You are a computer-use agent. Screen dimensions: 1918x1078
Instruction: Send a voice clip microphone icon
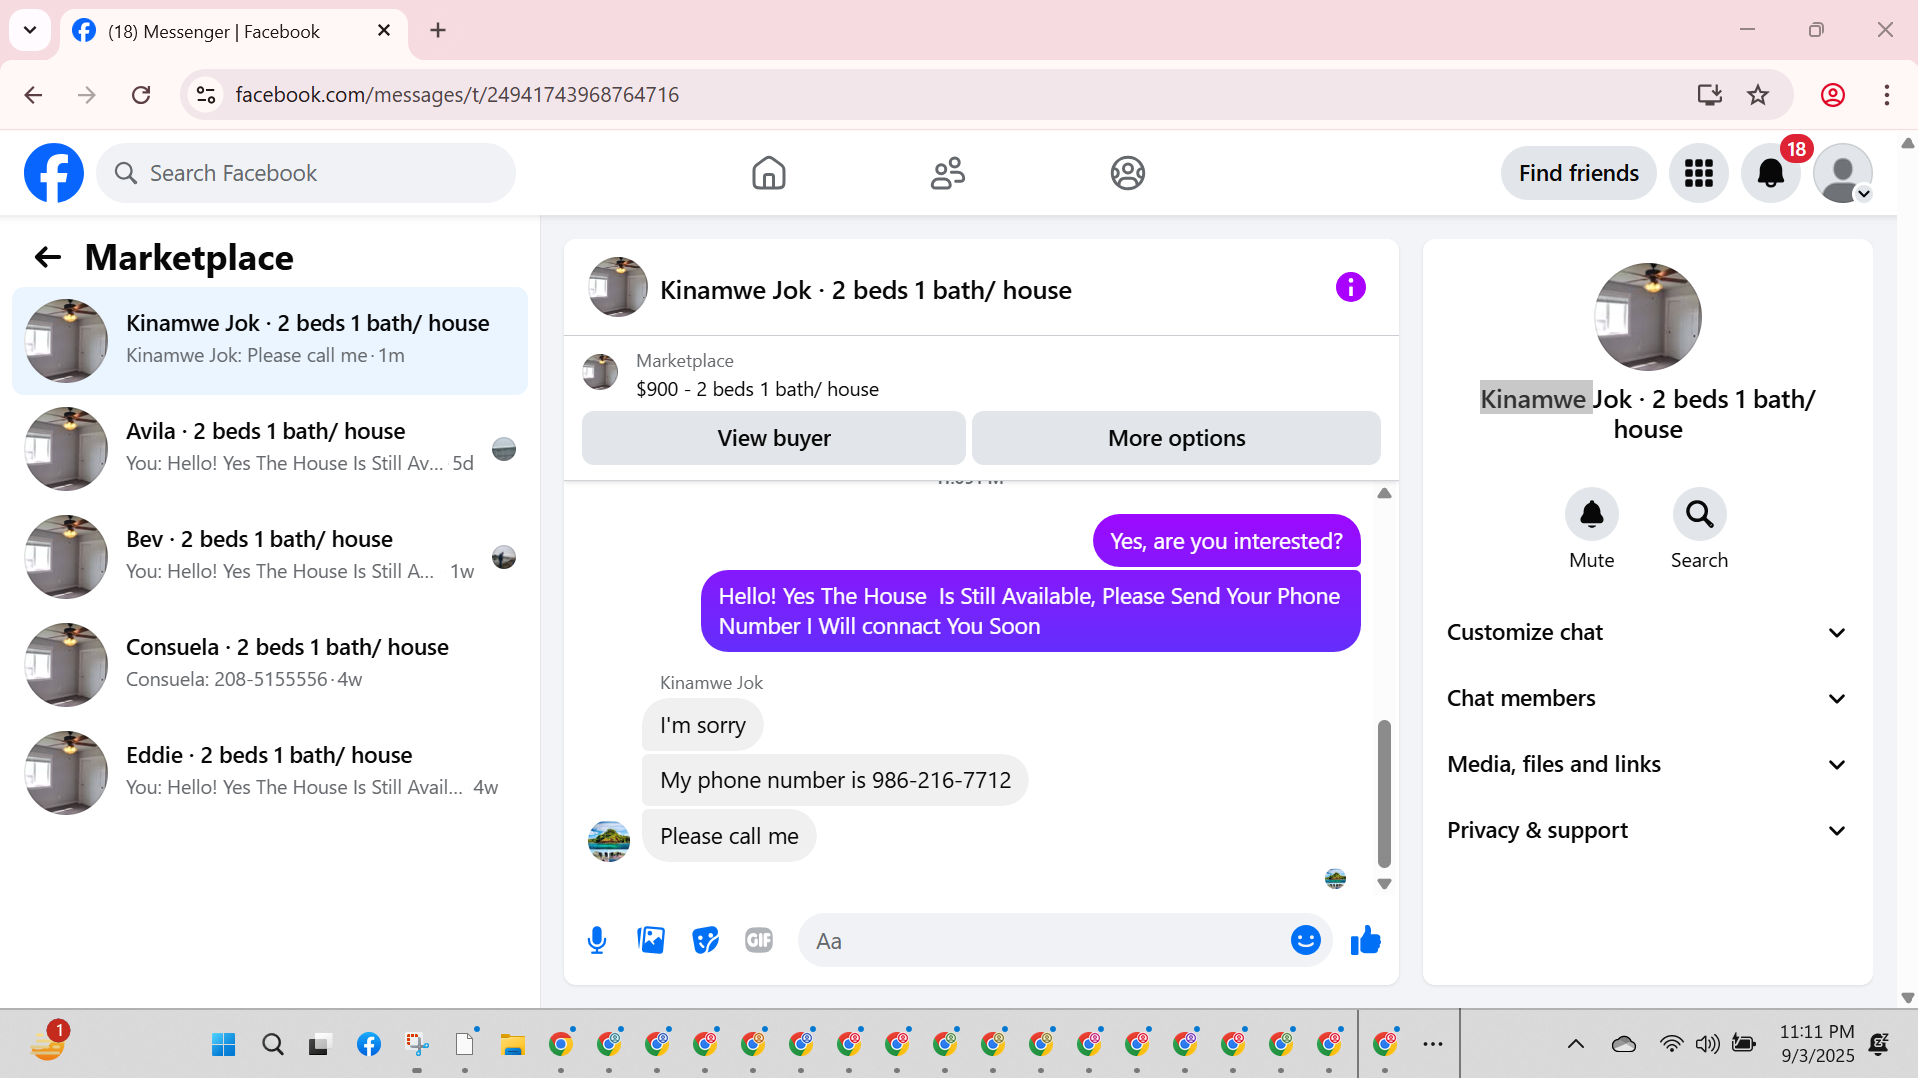pos(597,941)
